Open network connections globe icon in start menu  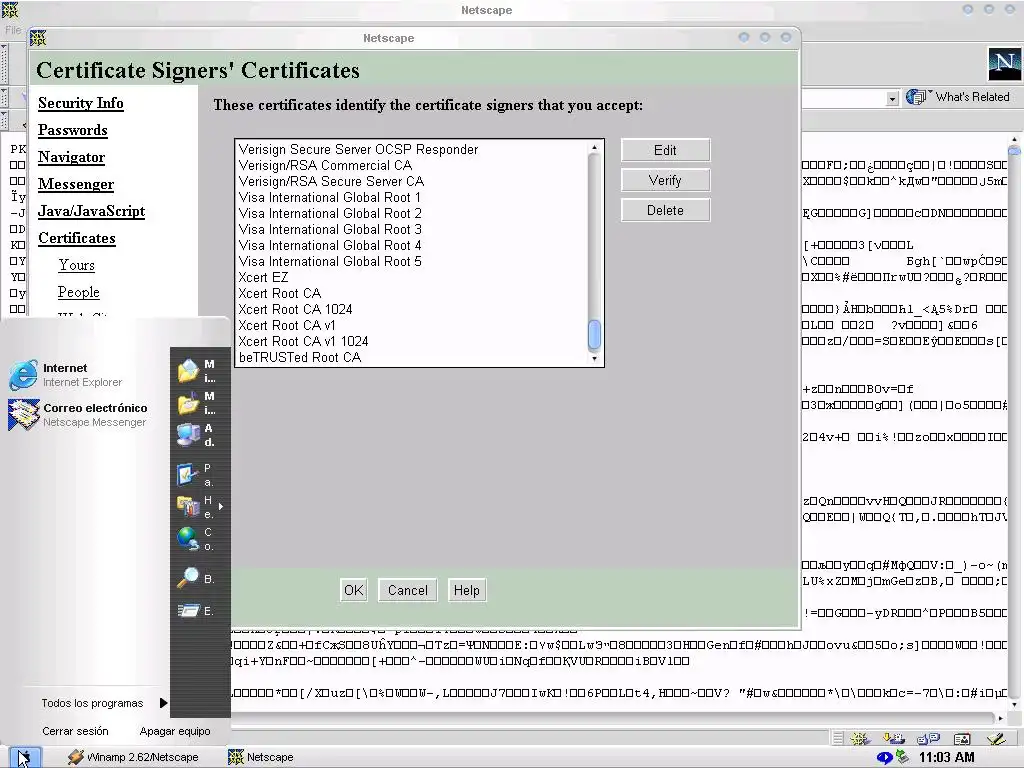tap(188, 539)
